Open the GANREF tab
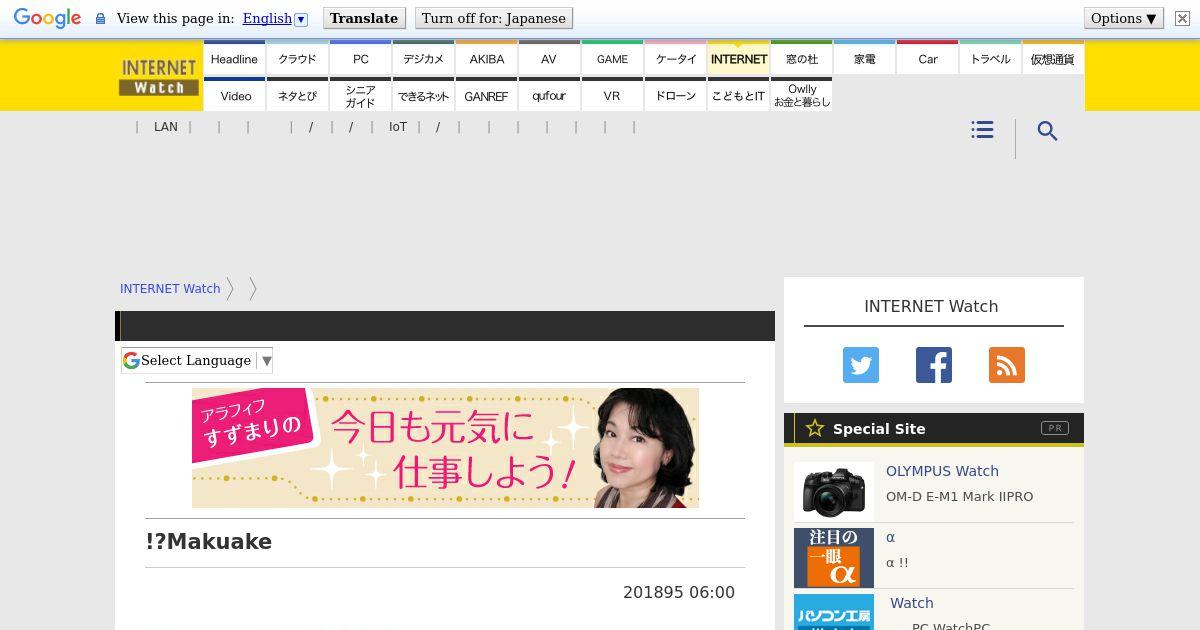Screen dimensions: 1200x630 486,95
